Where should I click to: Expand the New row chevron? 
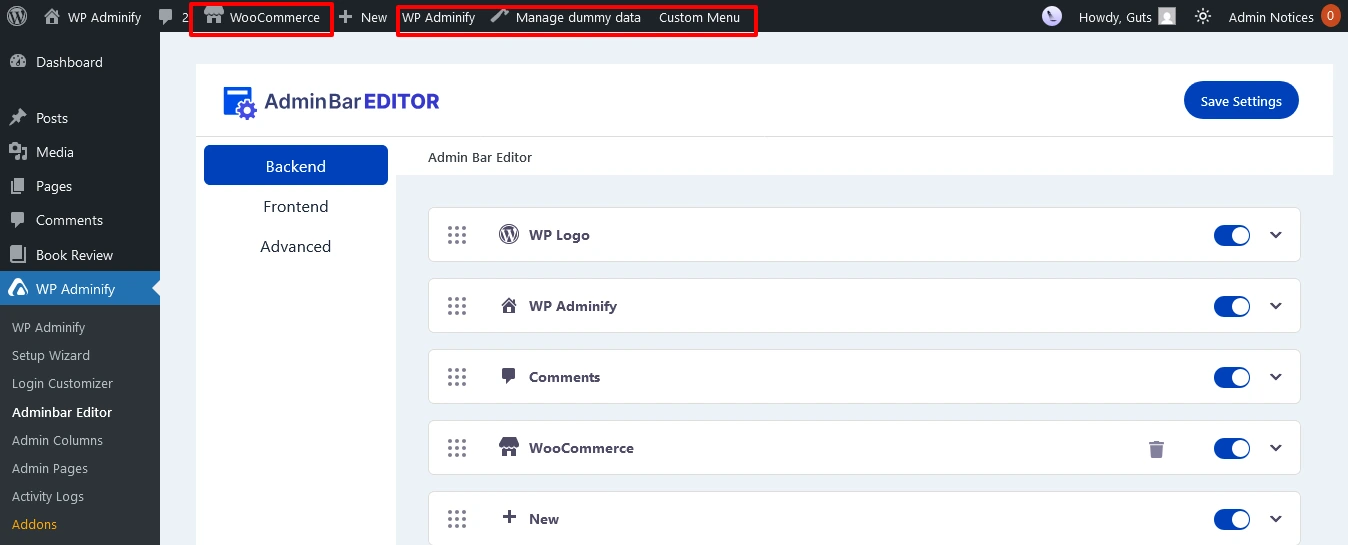click(x=1275, y=519)
